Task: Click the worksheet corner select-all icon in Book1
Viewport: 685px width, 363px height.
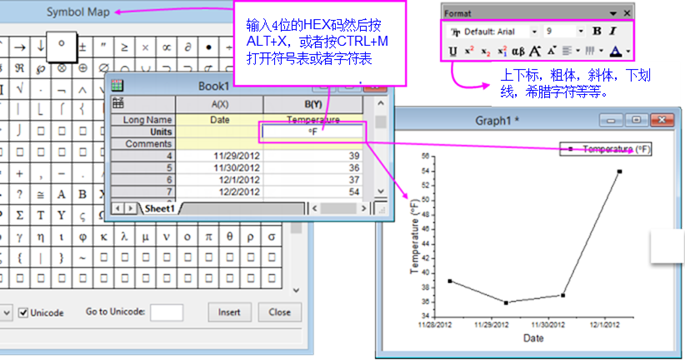Action: coord(118,104)
